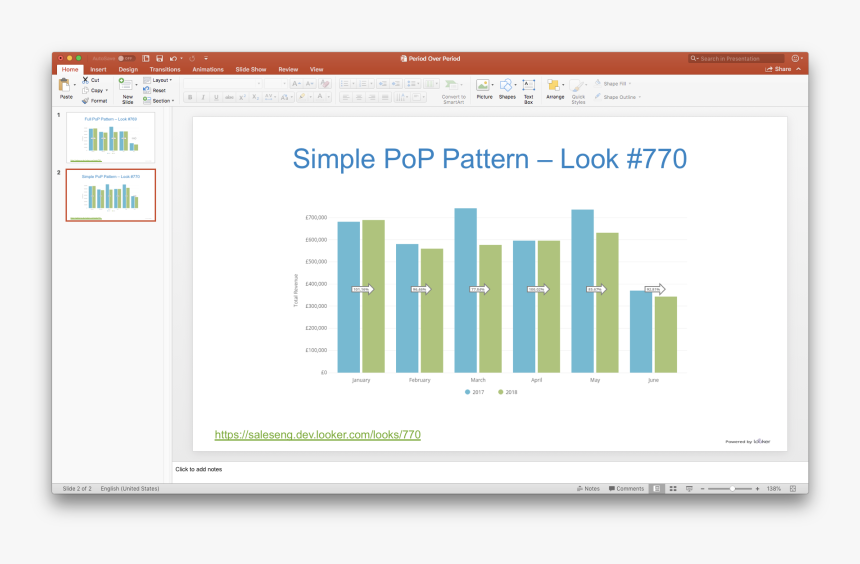Cut the selection with scissors icon
Screen dimensions: 860x564
[86, 80]
